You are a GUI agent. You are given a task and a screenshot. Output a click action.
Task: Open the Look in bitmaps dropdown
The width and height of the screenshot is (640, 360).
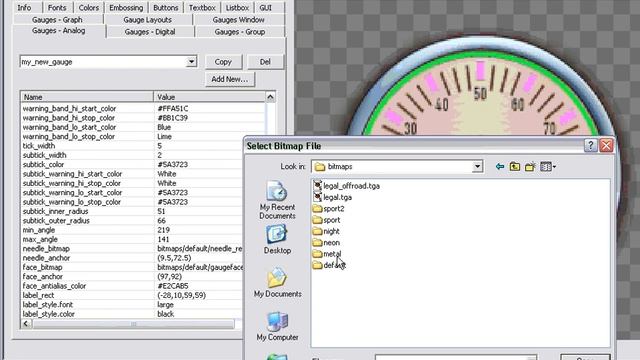477,167
